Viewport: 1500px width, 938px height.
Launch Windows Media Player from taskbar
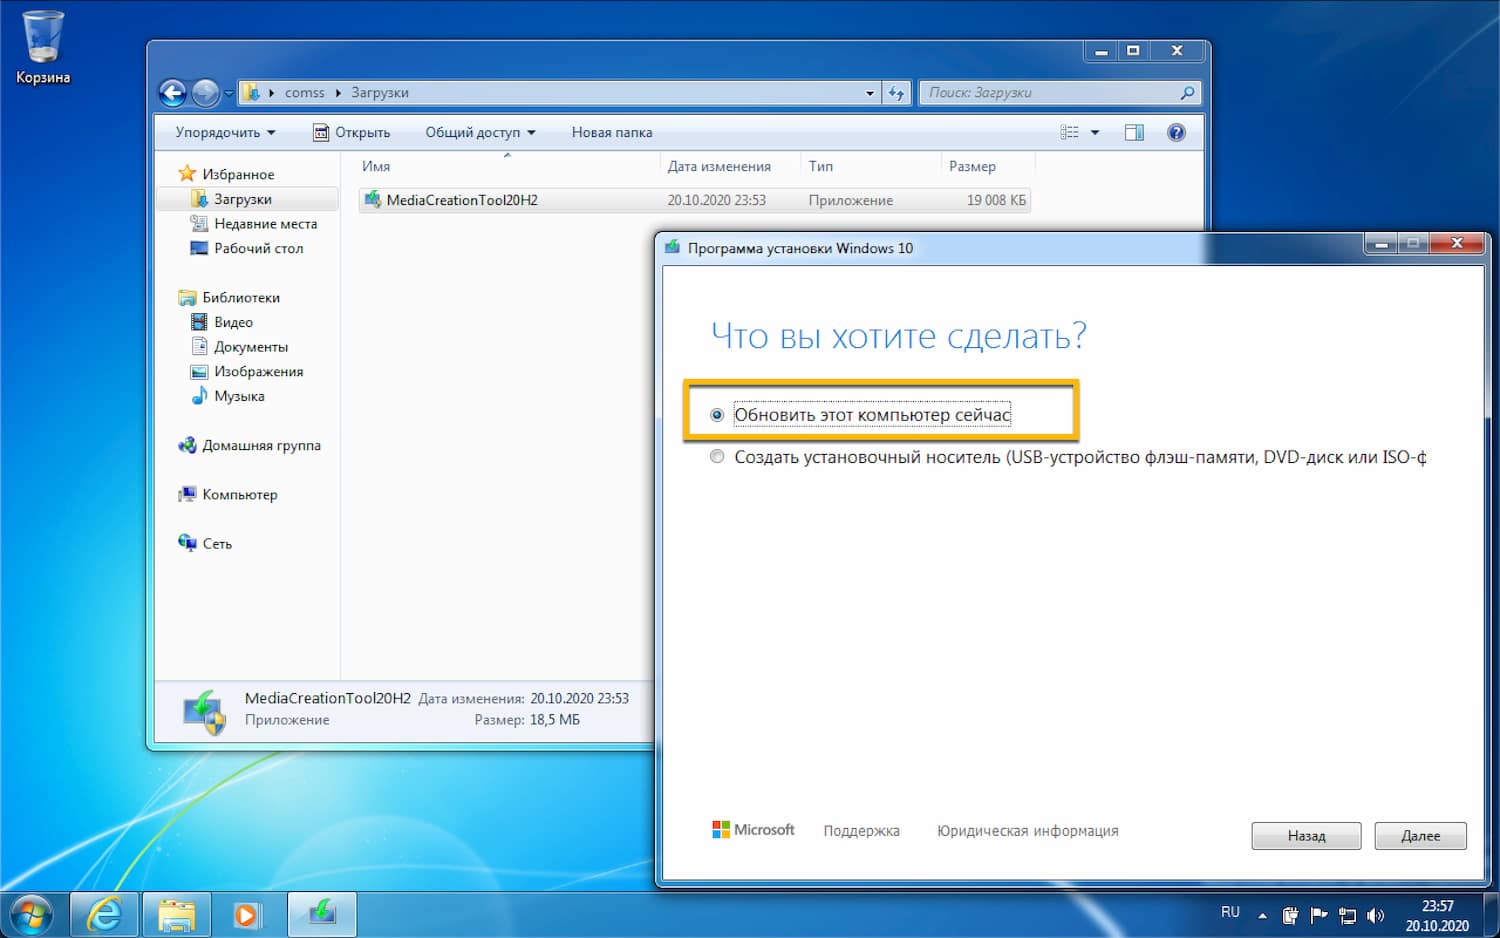(246, 915)
